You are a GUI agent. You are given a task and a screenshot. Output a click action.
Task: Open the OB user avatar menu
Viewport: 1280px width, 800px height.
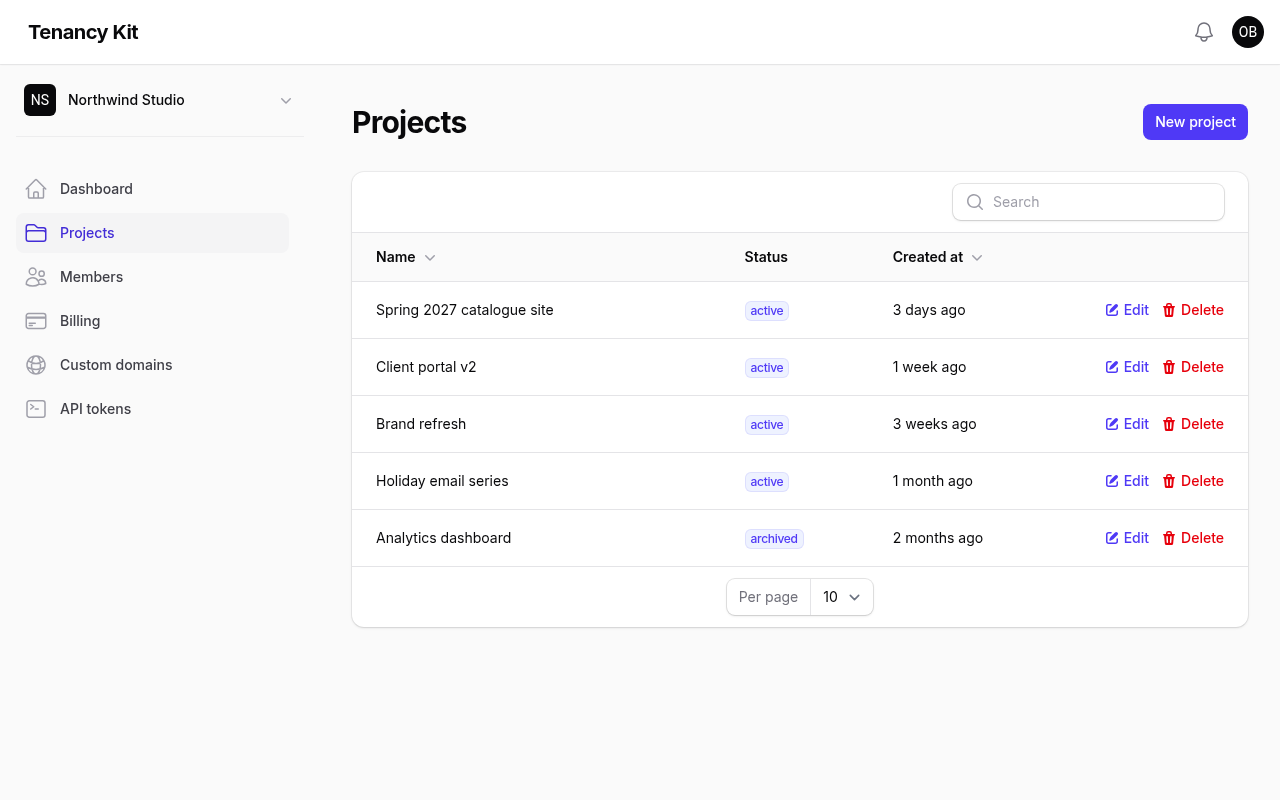(1248, 32)
